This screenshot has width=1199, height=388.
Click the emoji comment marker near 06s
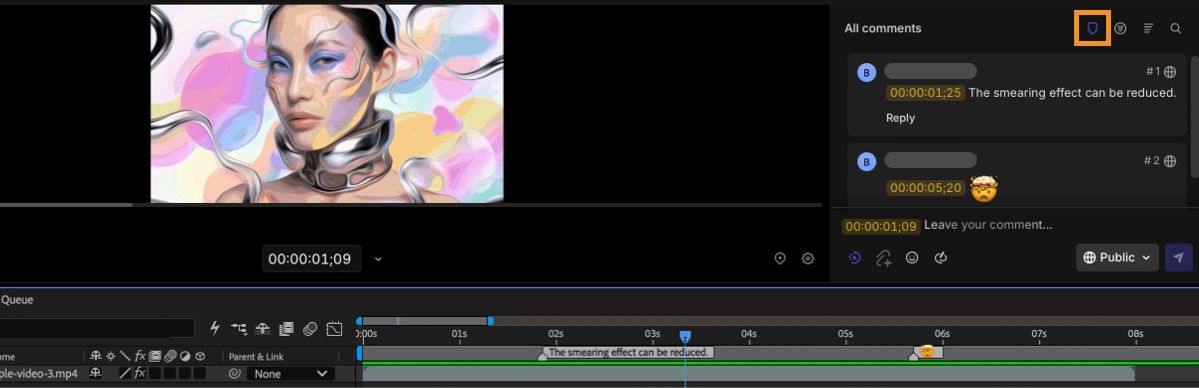[x=926, y=353]
